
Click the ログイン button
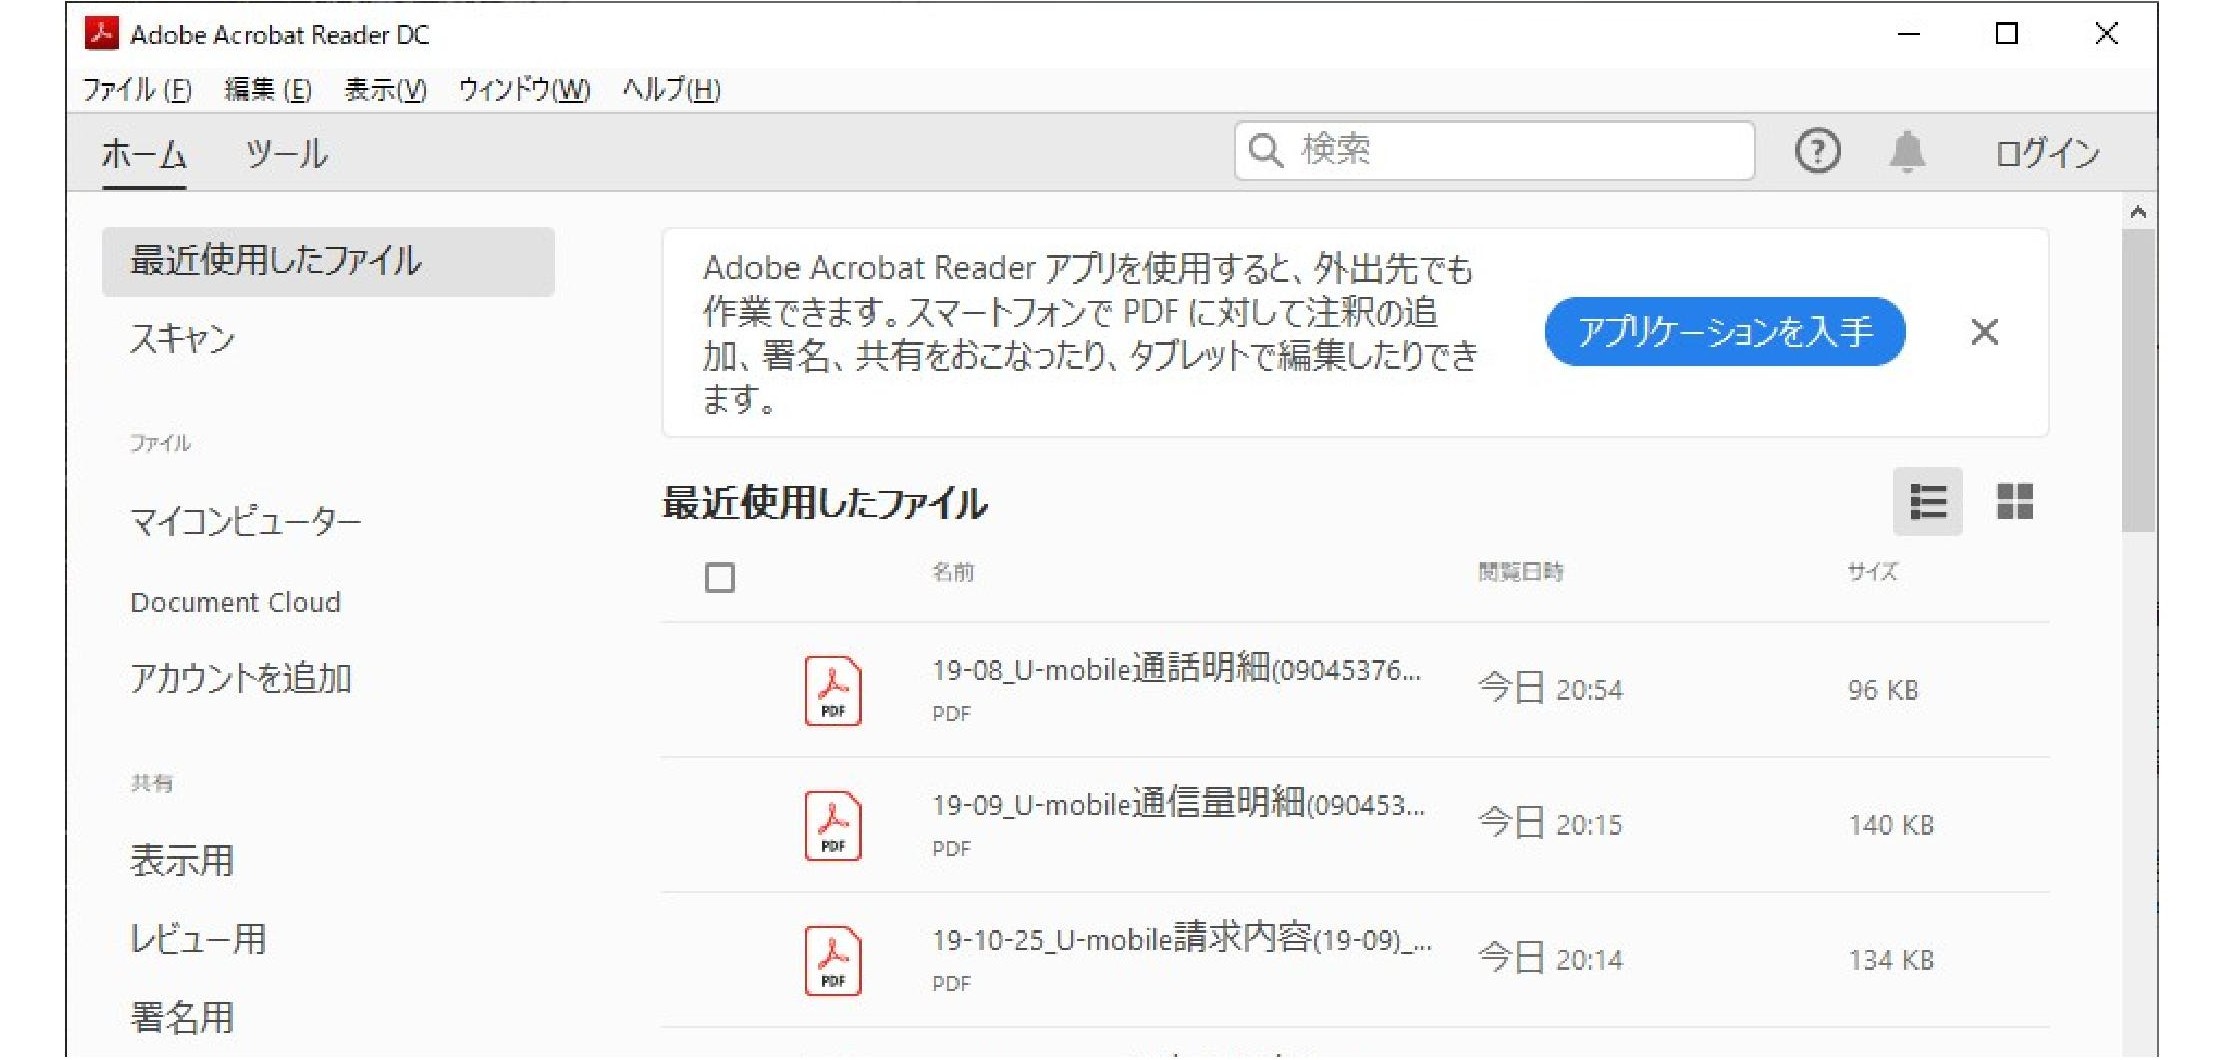[2047, 153]
